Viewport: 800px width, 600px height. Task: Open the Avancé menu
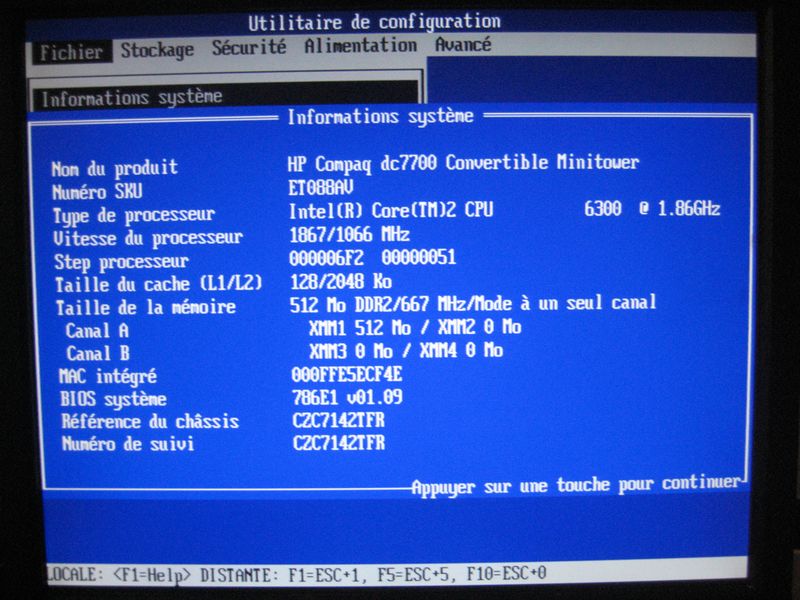463,44
